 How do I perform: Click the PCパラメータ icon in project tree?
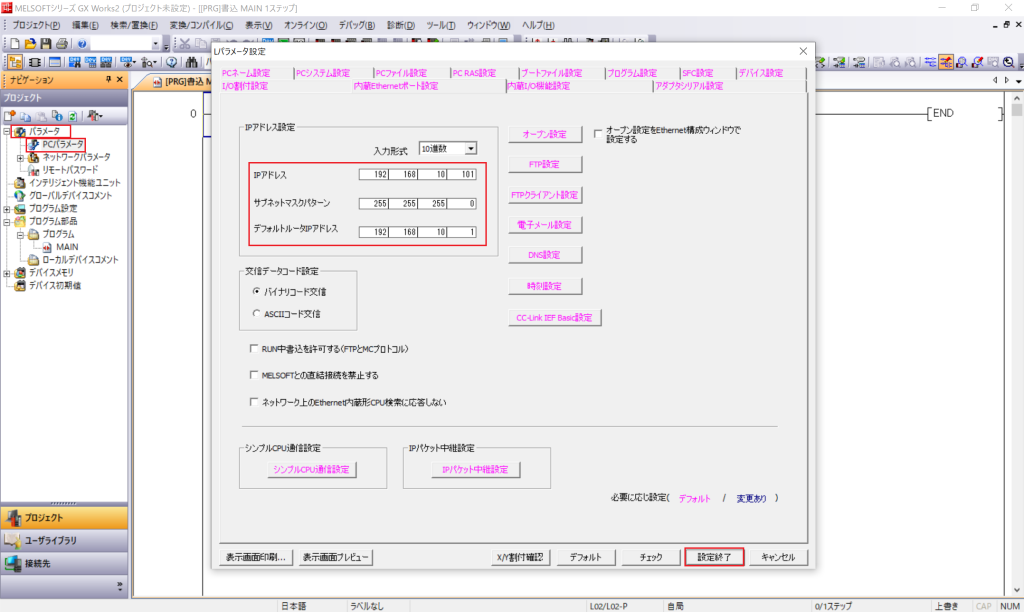(x=33, y=145)
